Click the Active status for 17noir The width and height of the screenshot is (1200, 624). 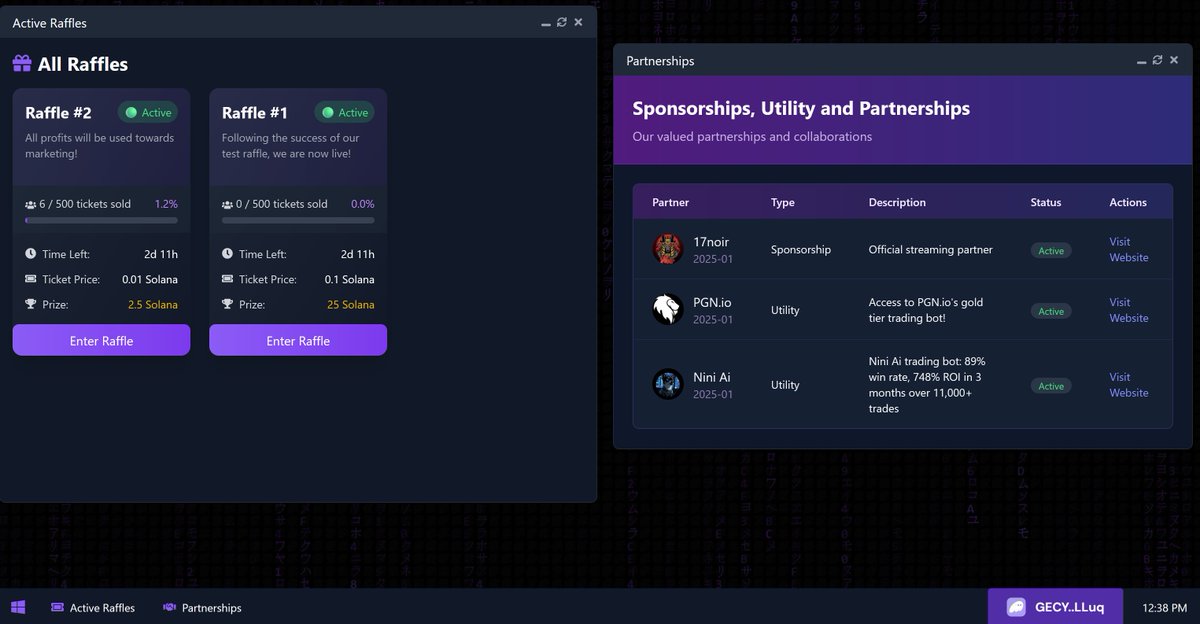click(1051, 250)
